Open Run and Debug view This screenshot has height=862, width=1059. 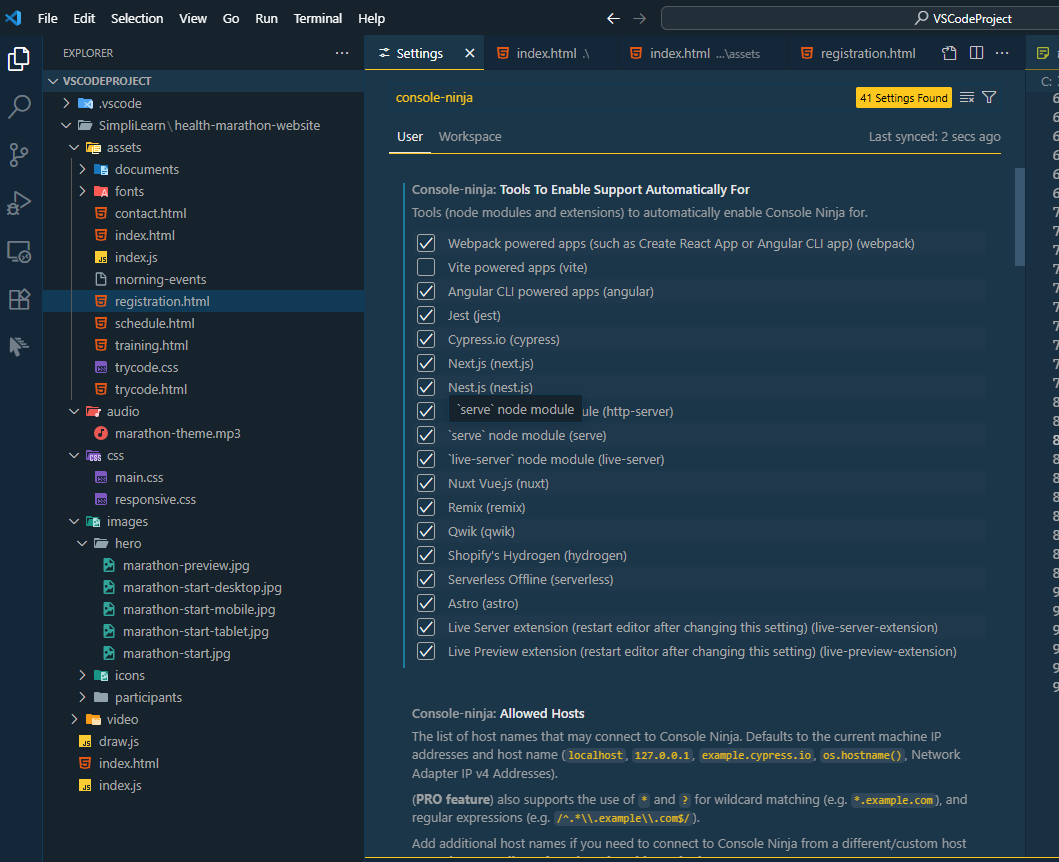coord(19,203)
